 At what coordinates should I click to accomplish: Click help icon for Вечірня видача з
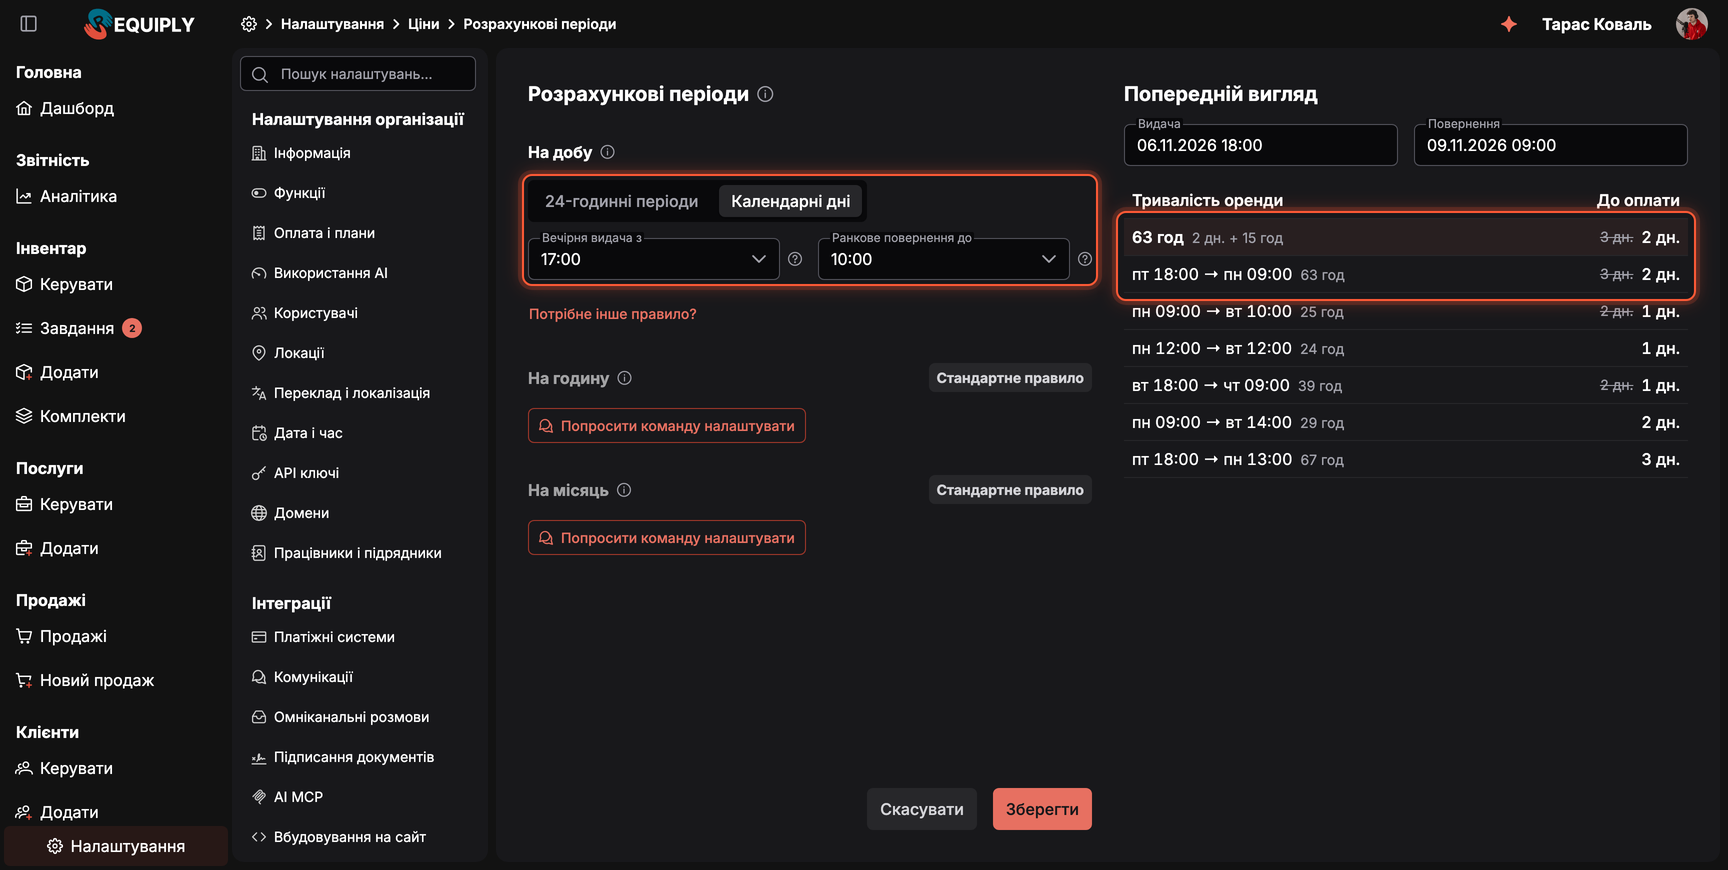click(x=795, y=259)
